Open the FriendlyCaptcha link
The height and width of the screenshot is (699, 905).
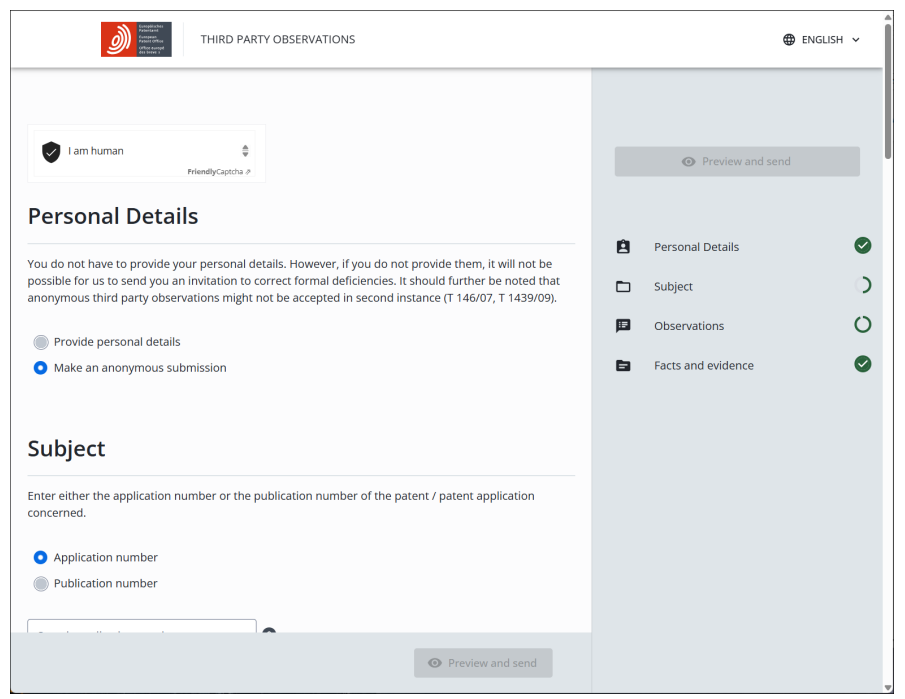218,172
